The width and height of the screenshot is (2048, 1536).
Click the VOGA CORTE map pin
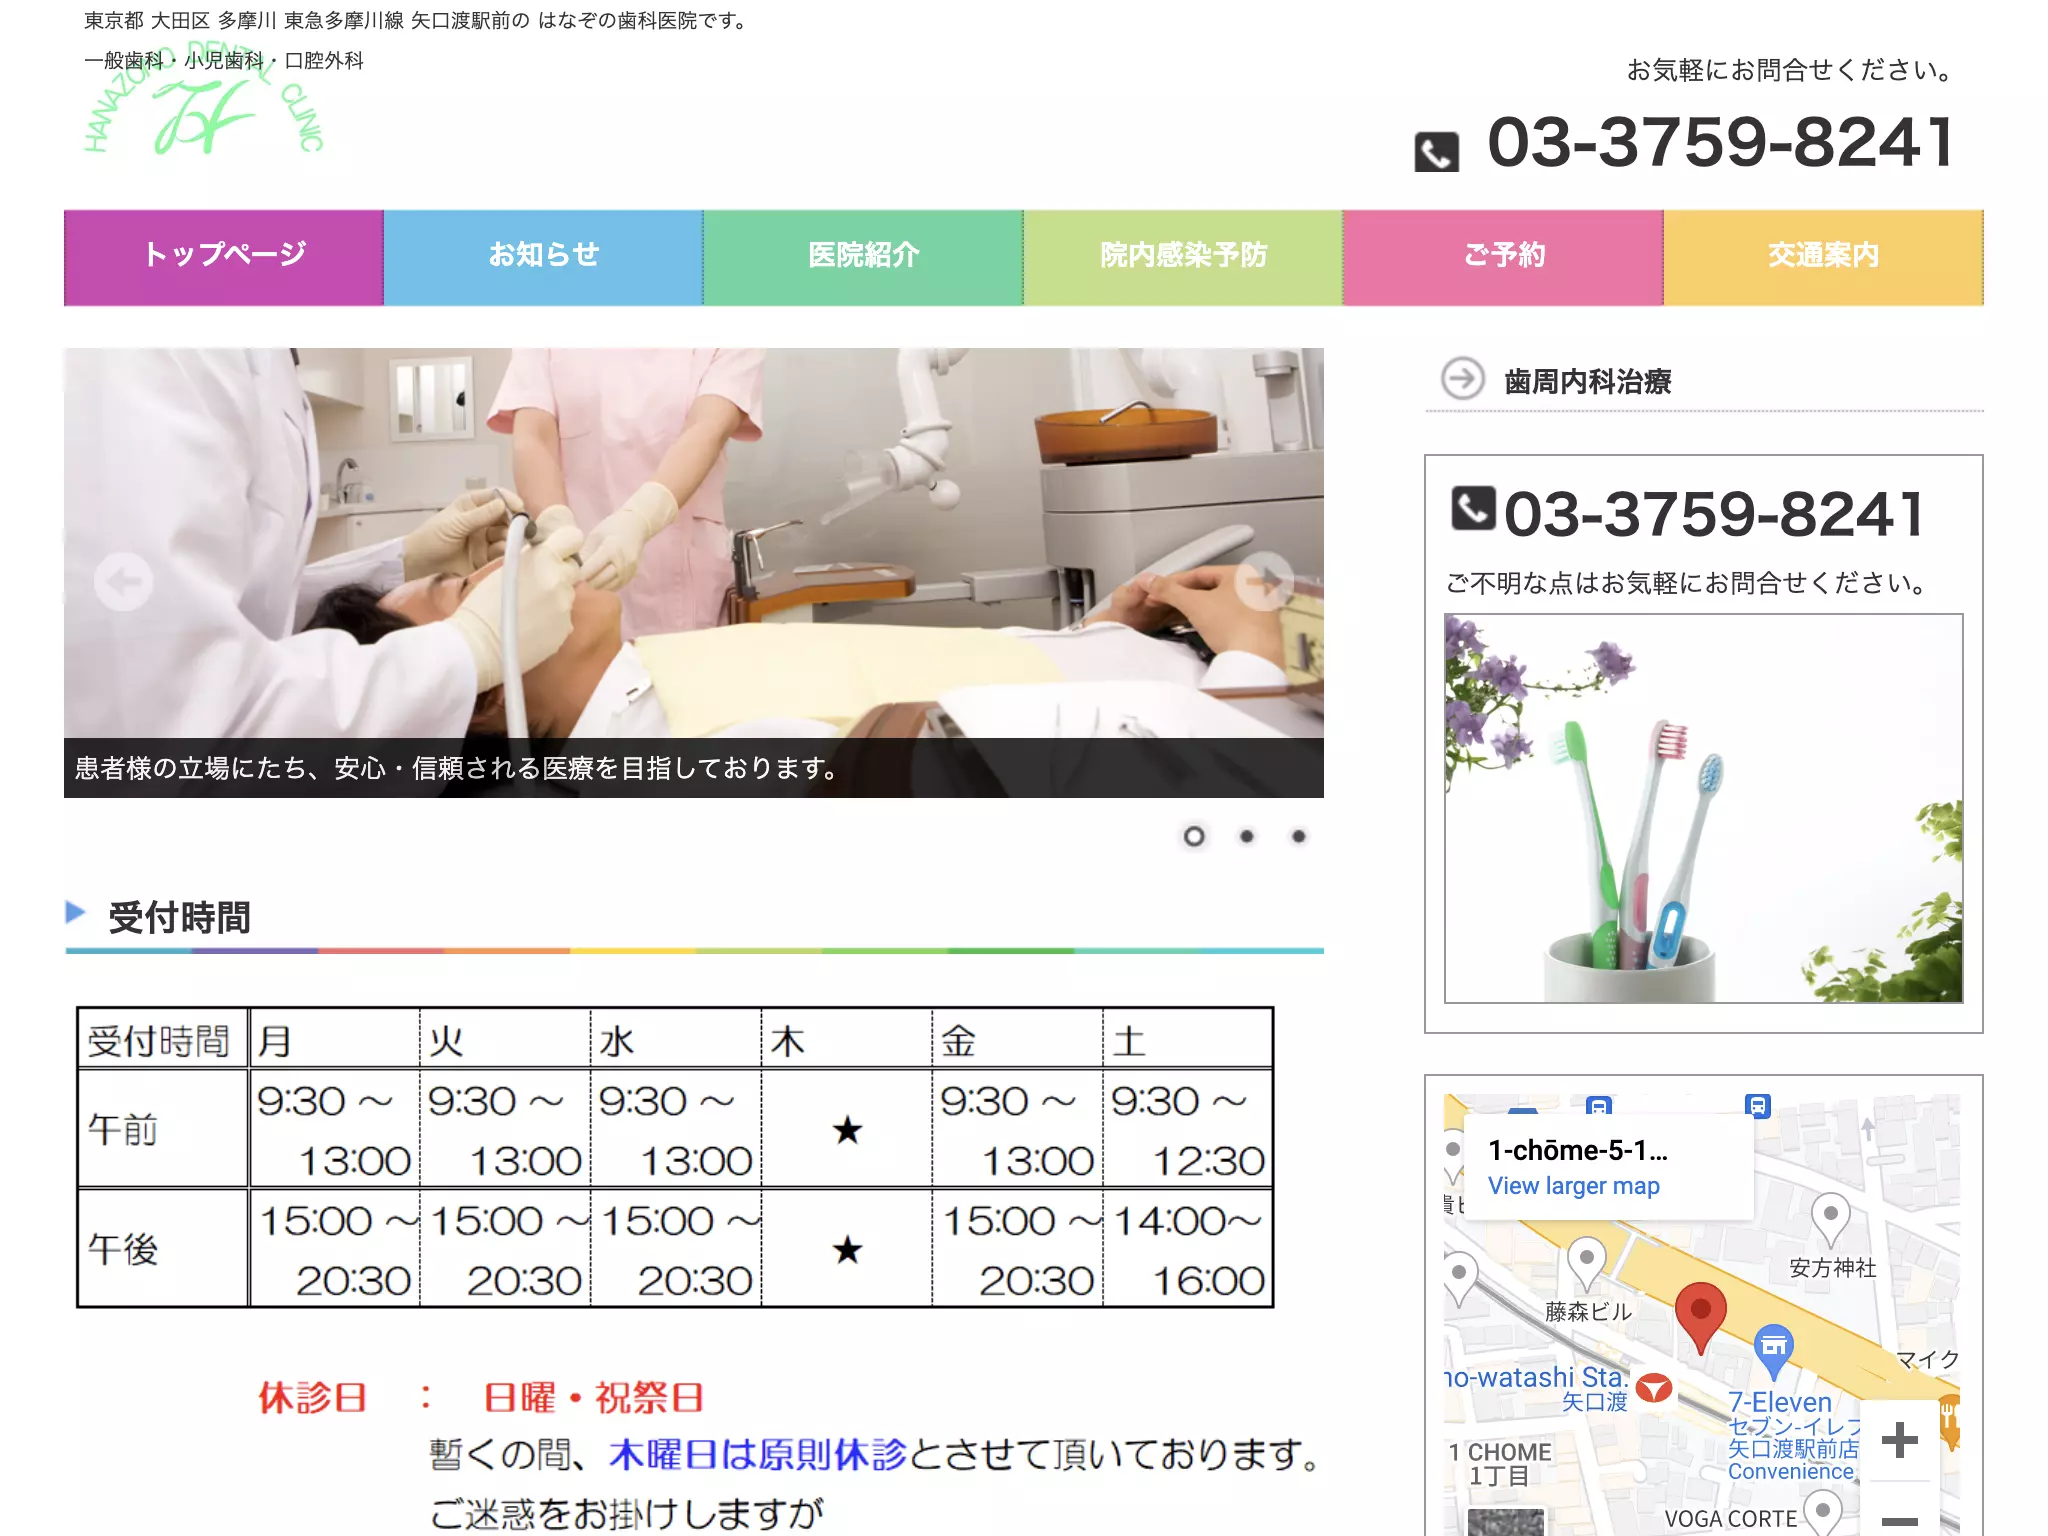coord(1822,1512)
